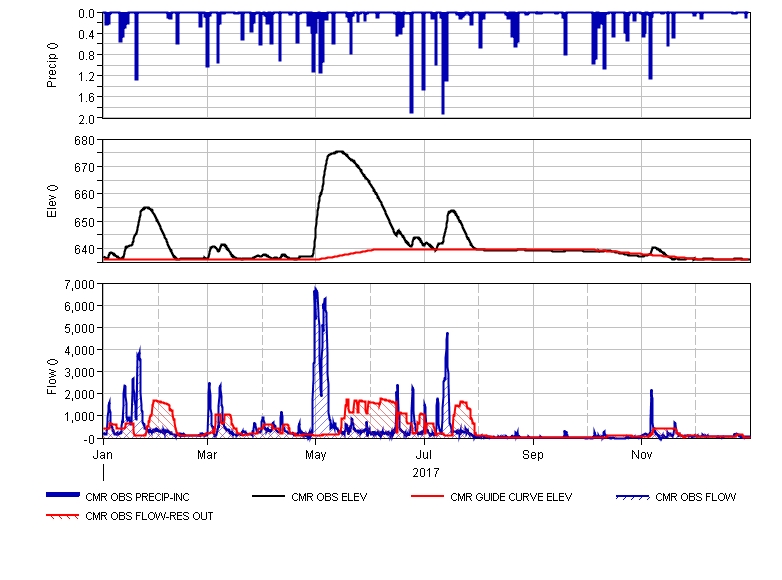Screen dimensions: 782x580
Task: Click the May label on time axis
Action: [x=316, y=454]
